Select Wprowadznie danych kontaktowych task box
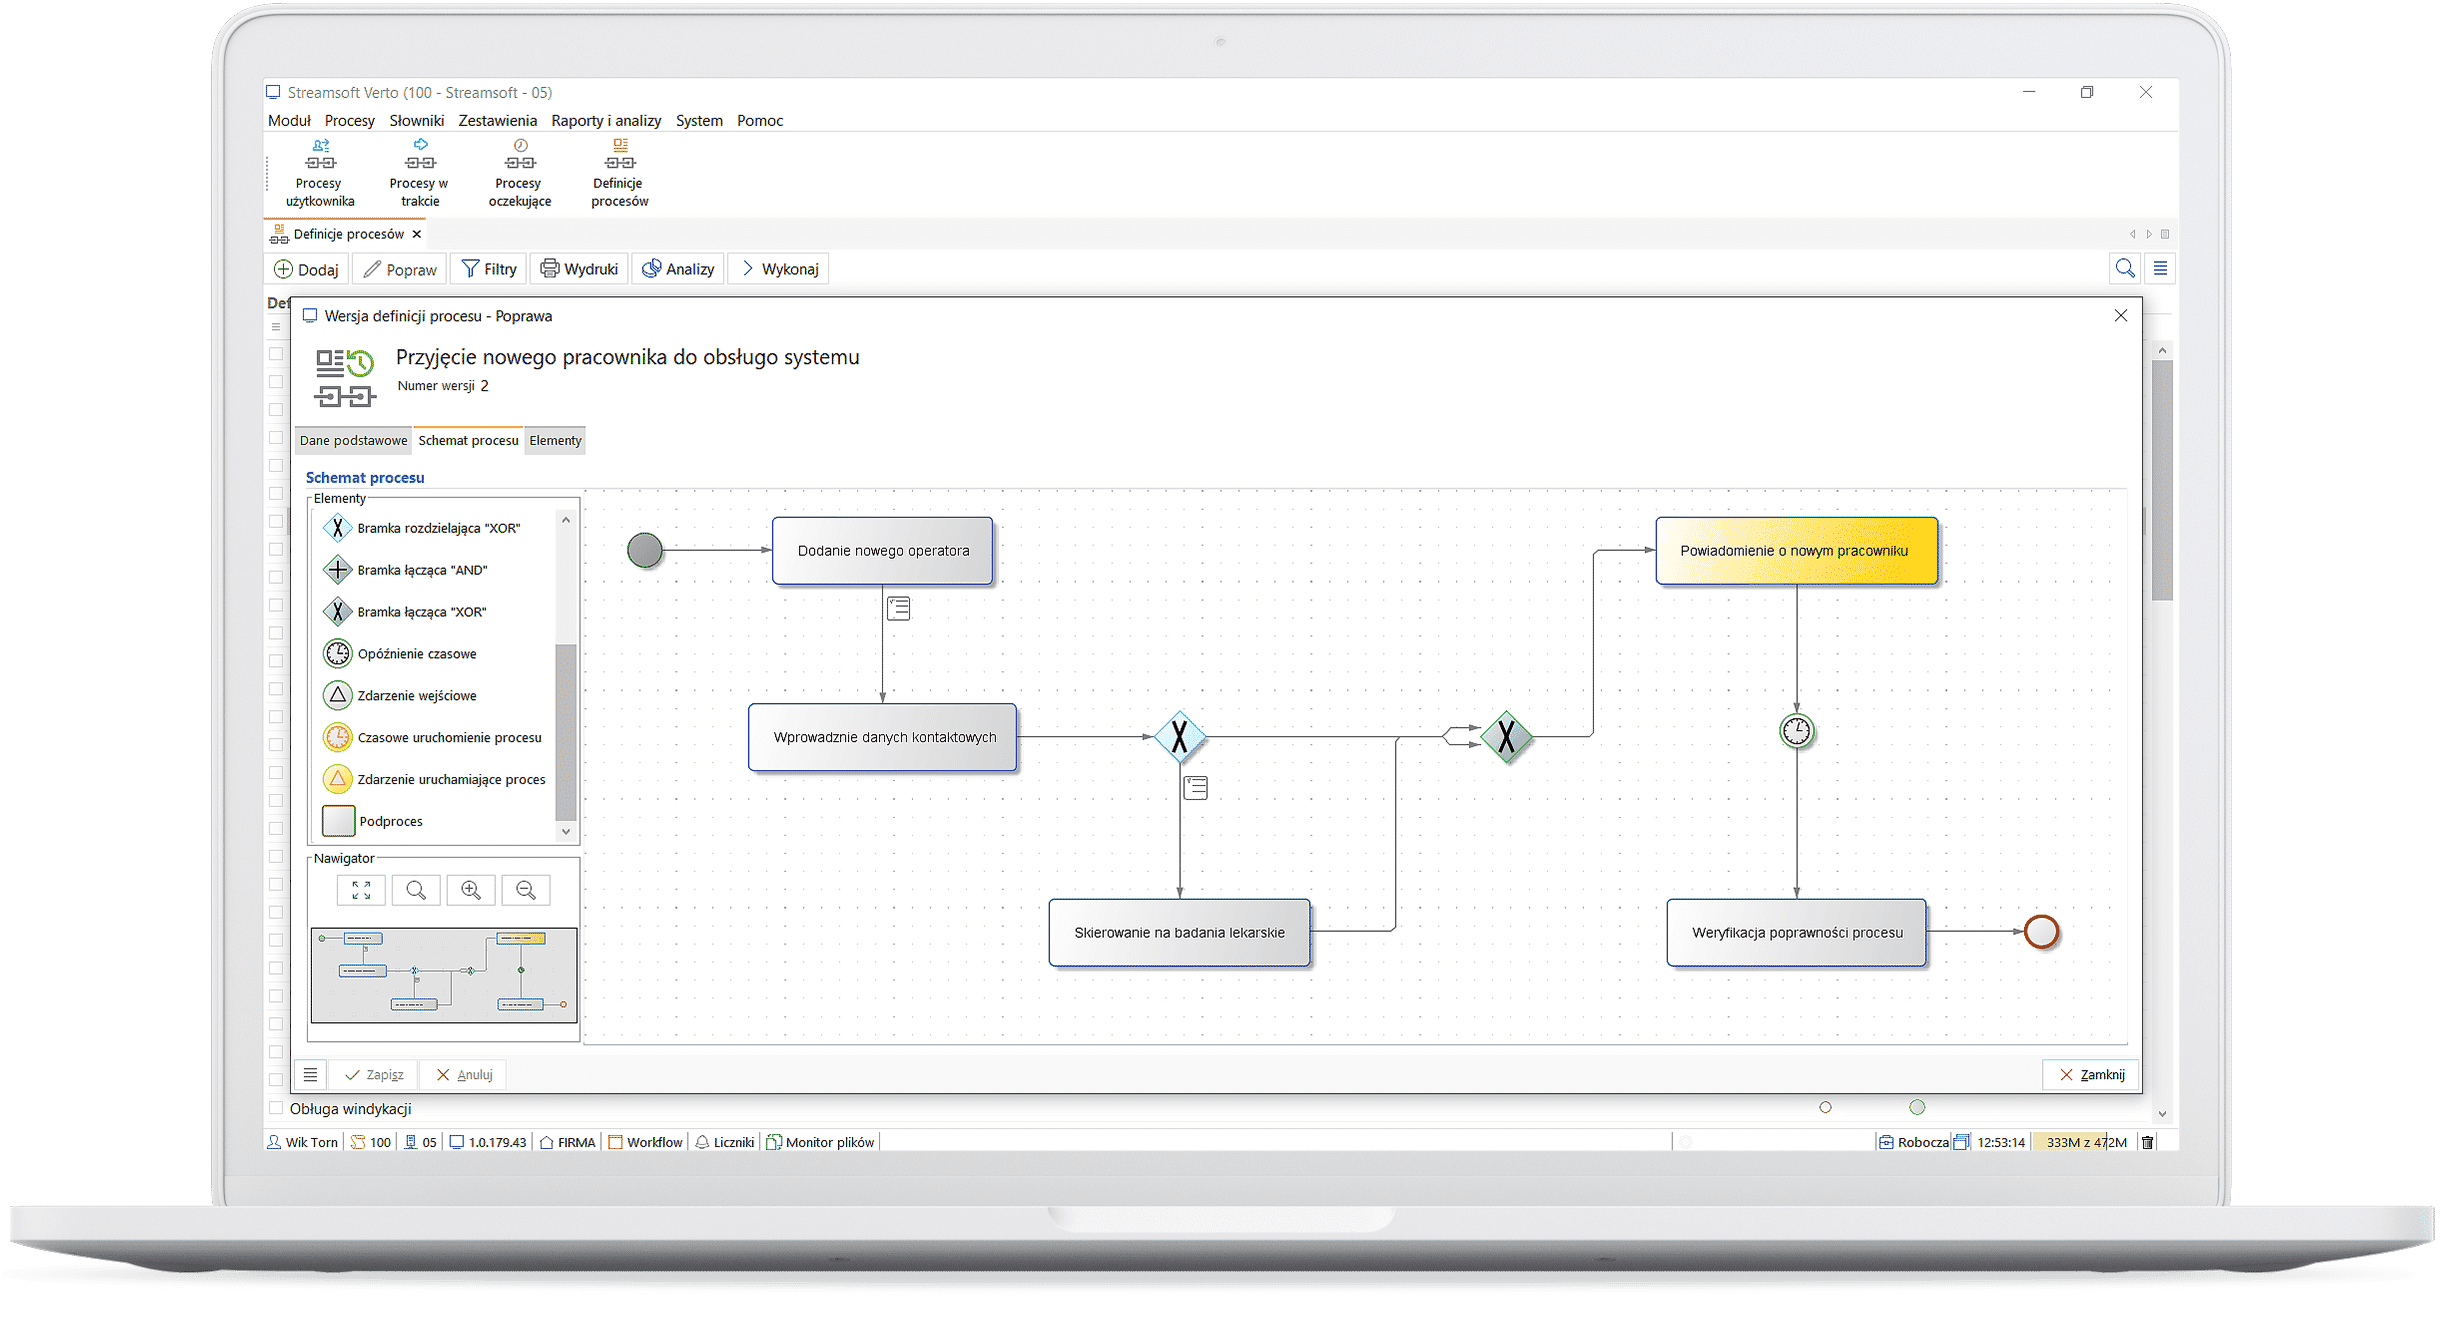 883,738
